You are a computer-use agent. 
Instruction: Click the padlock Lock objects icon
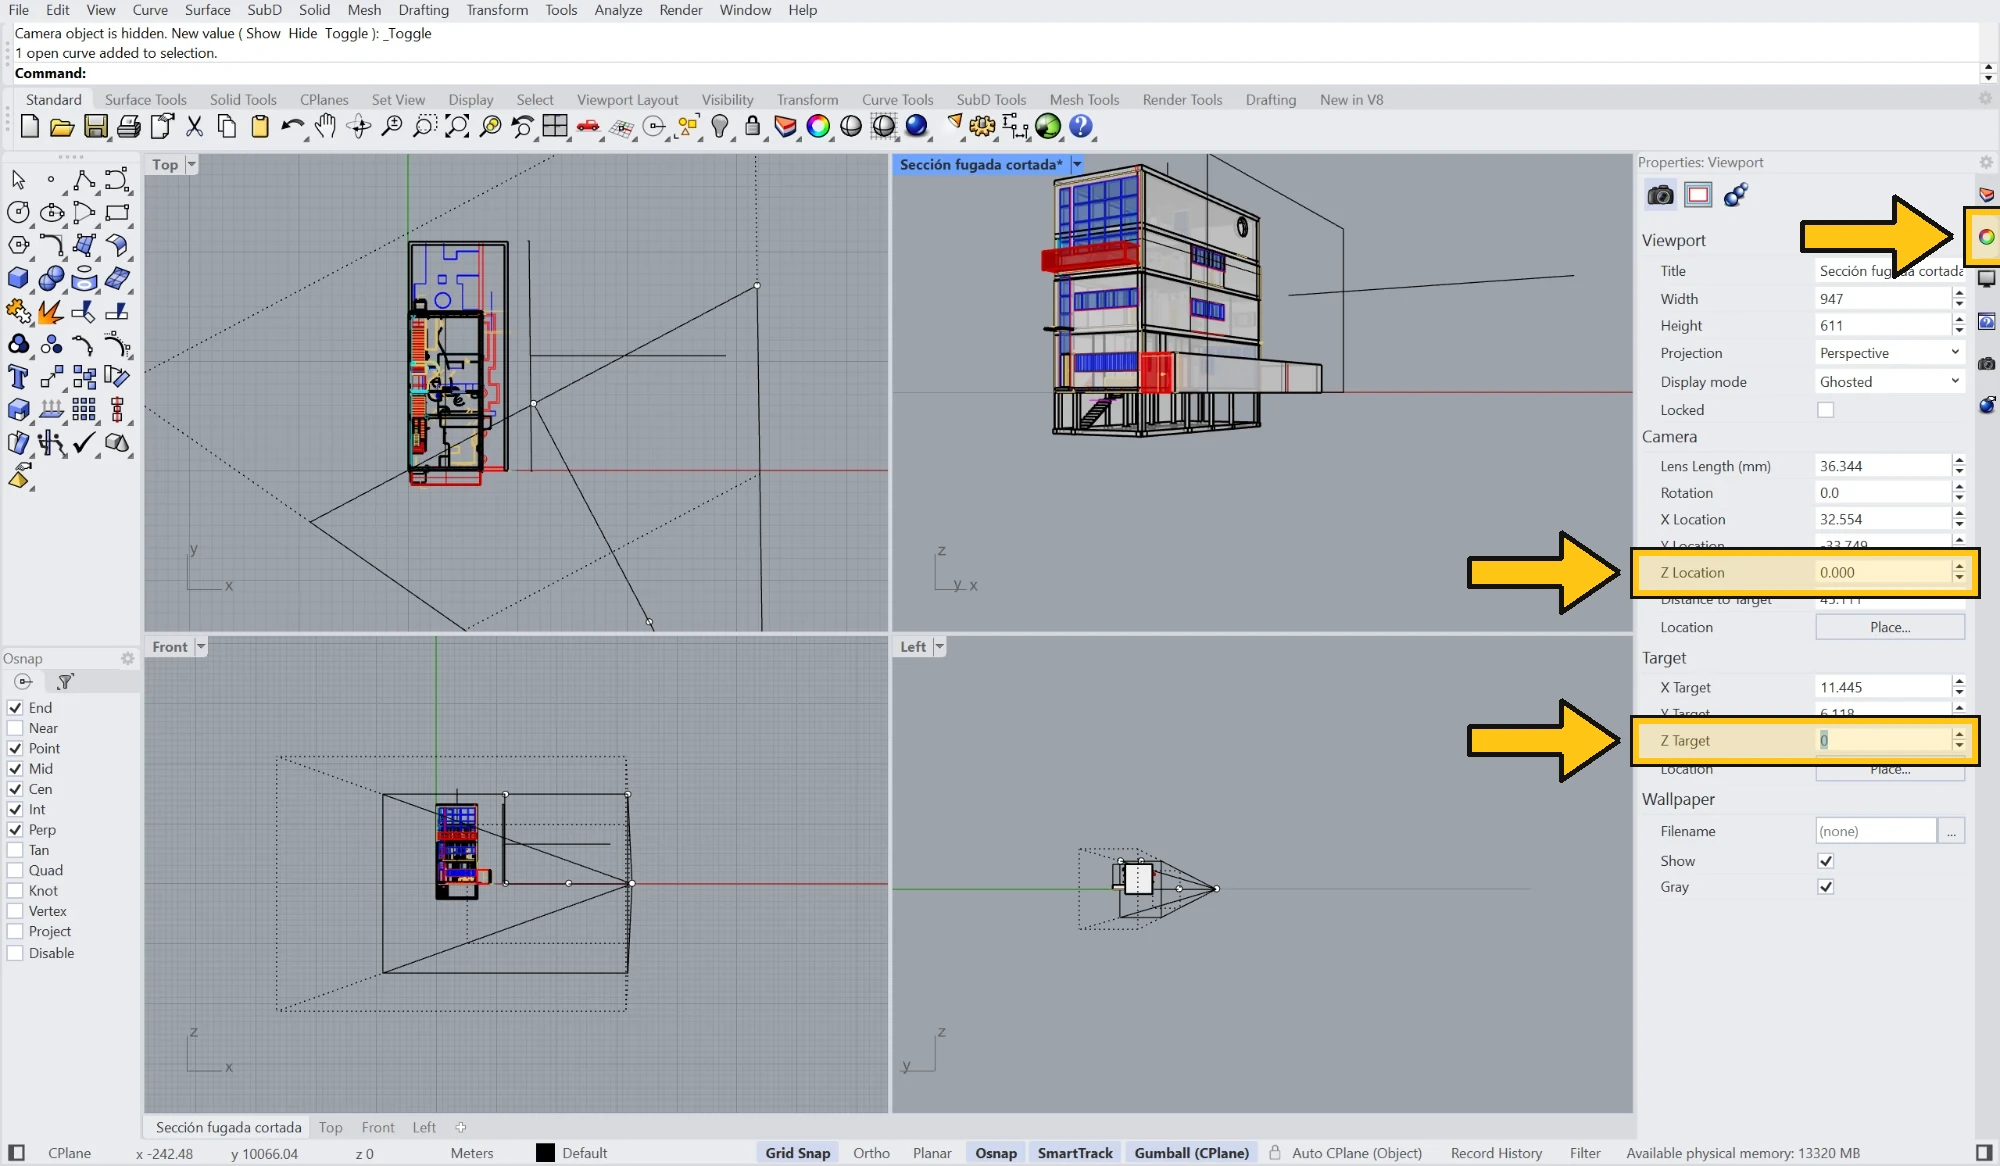[x=753, y=127]
